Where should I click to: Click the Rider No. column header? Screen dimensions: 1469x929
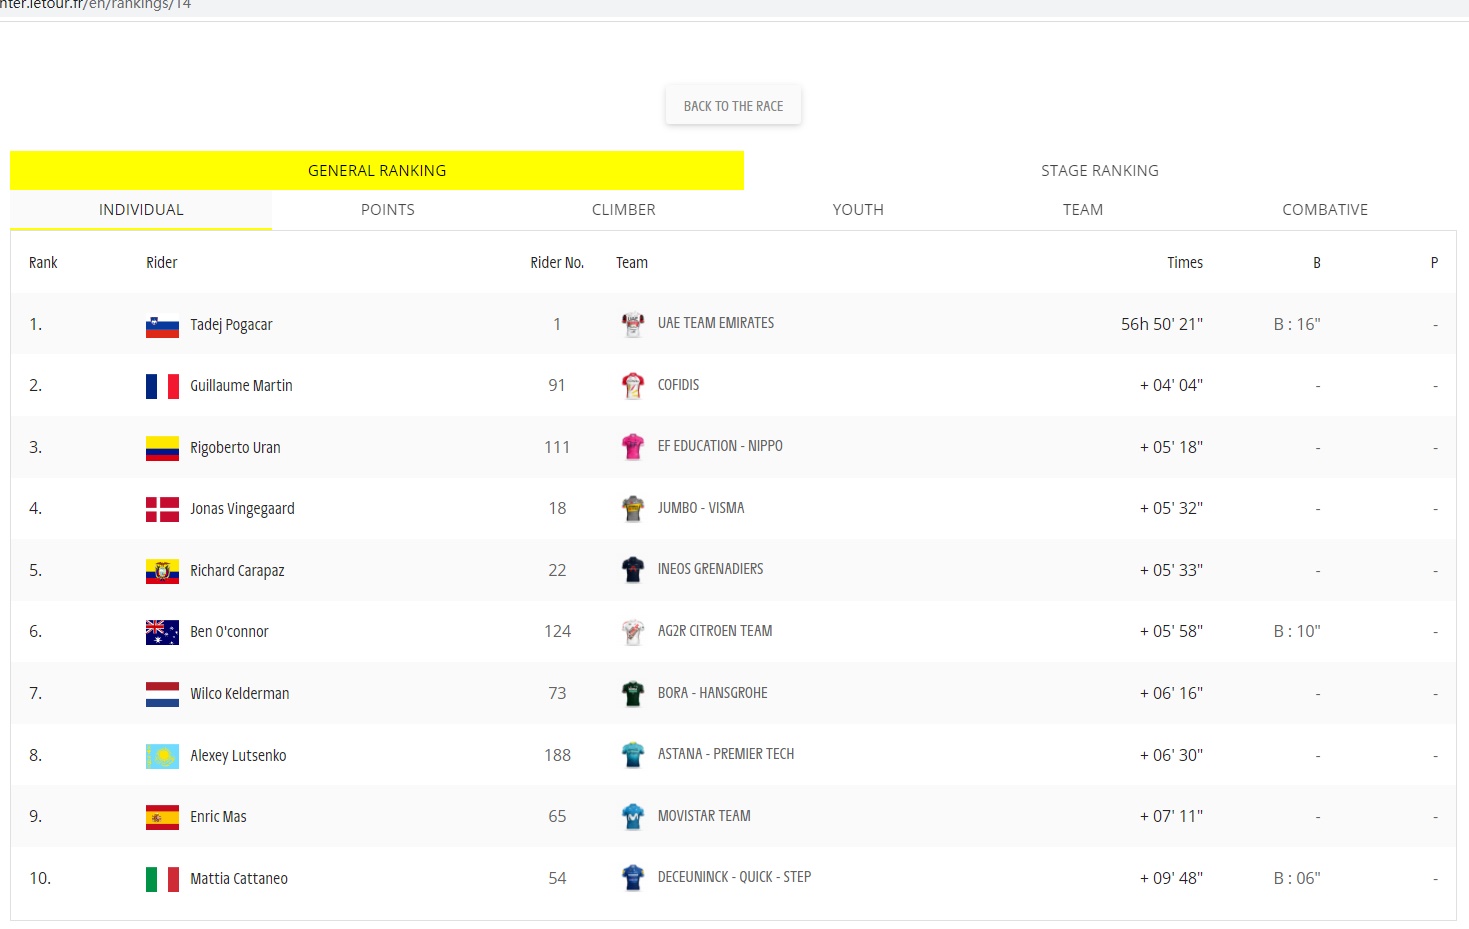click(x=557, y=263)
